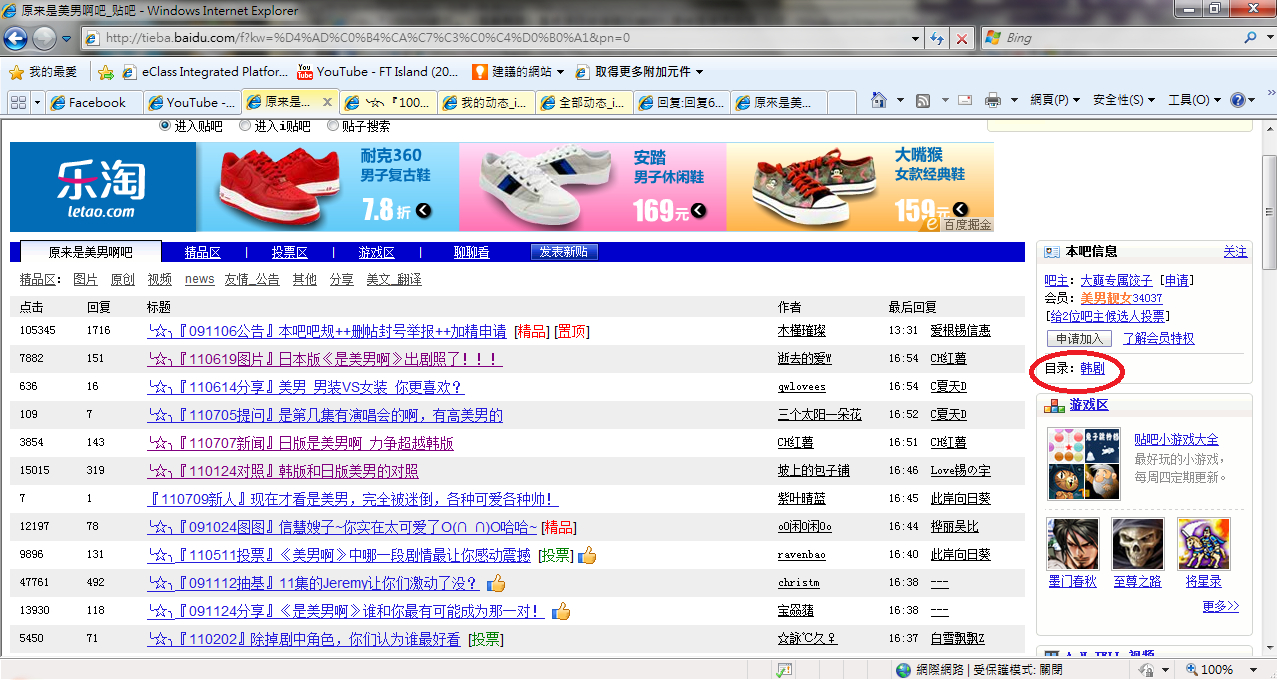Click the 发表新贴 new post button
The height and width of the screenshot is (680, 1277).
(565, 252)
